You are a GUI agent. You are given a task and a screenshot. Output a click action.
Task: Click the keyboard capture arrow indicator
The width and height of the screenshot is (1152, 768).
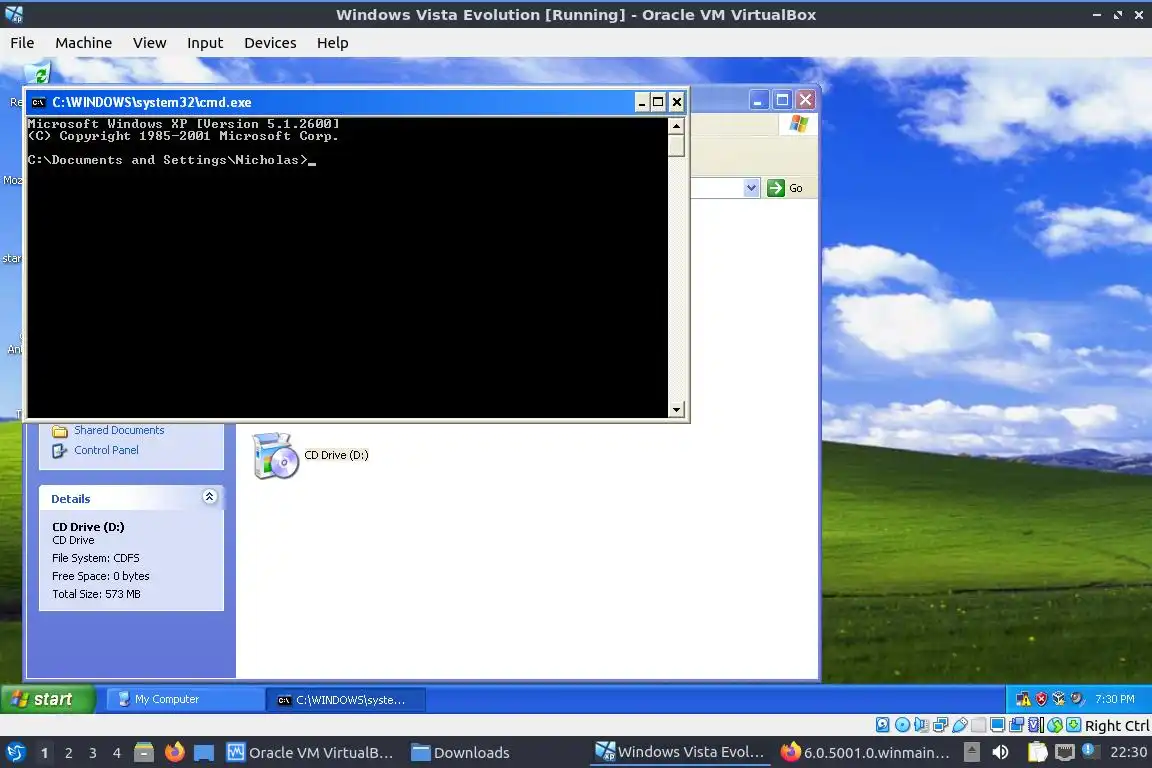point(1073,725)
